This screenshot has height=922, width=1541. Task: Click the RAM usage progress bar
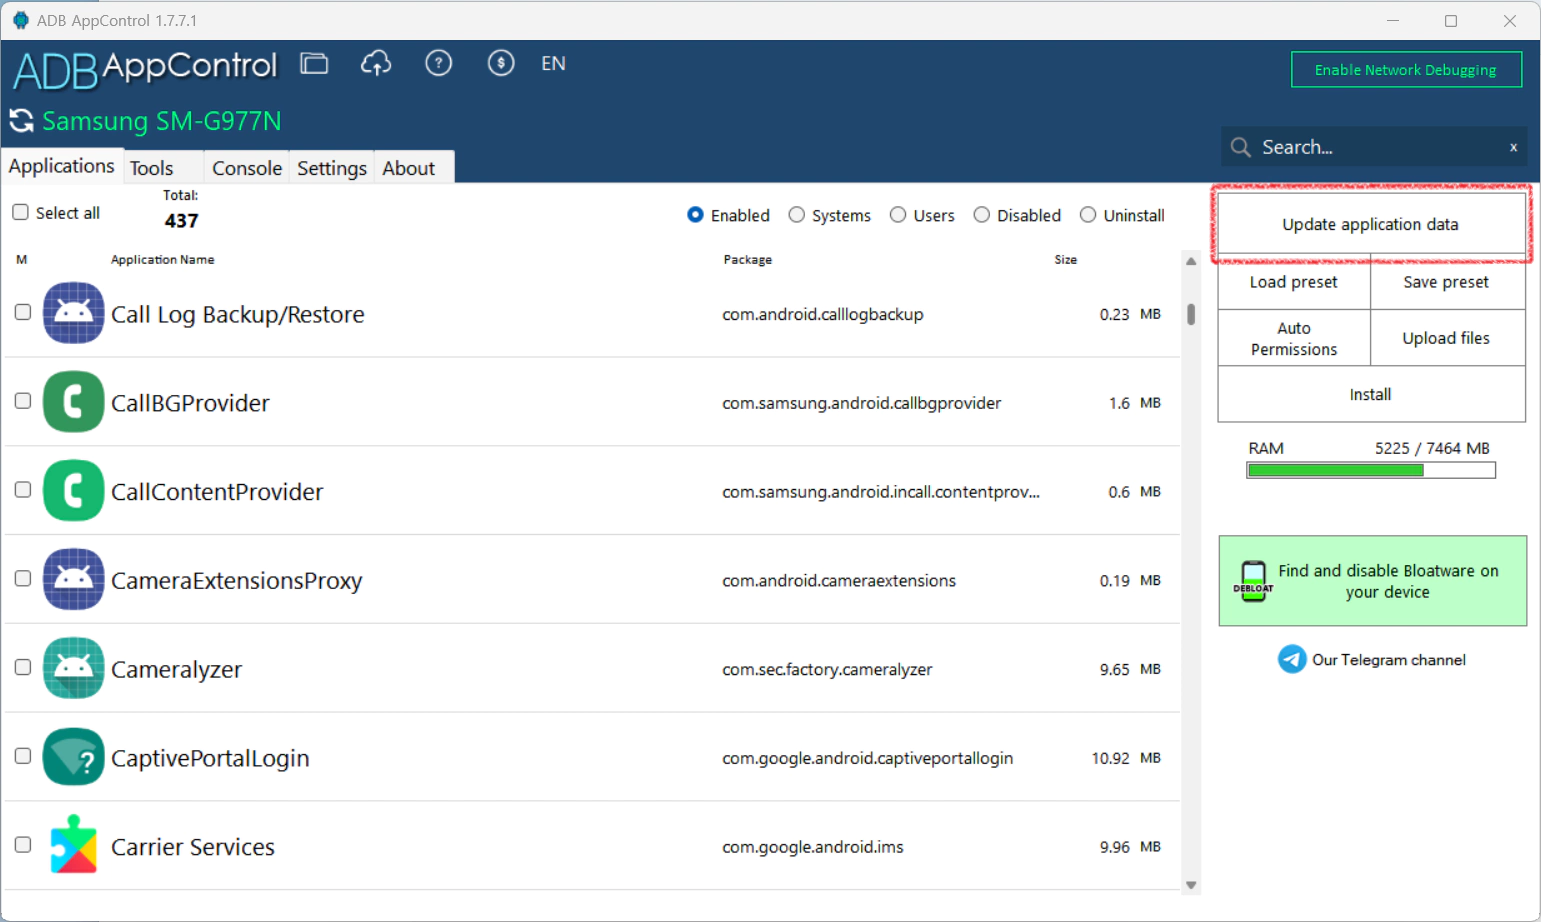click(x=1371, y=470)
